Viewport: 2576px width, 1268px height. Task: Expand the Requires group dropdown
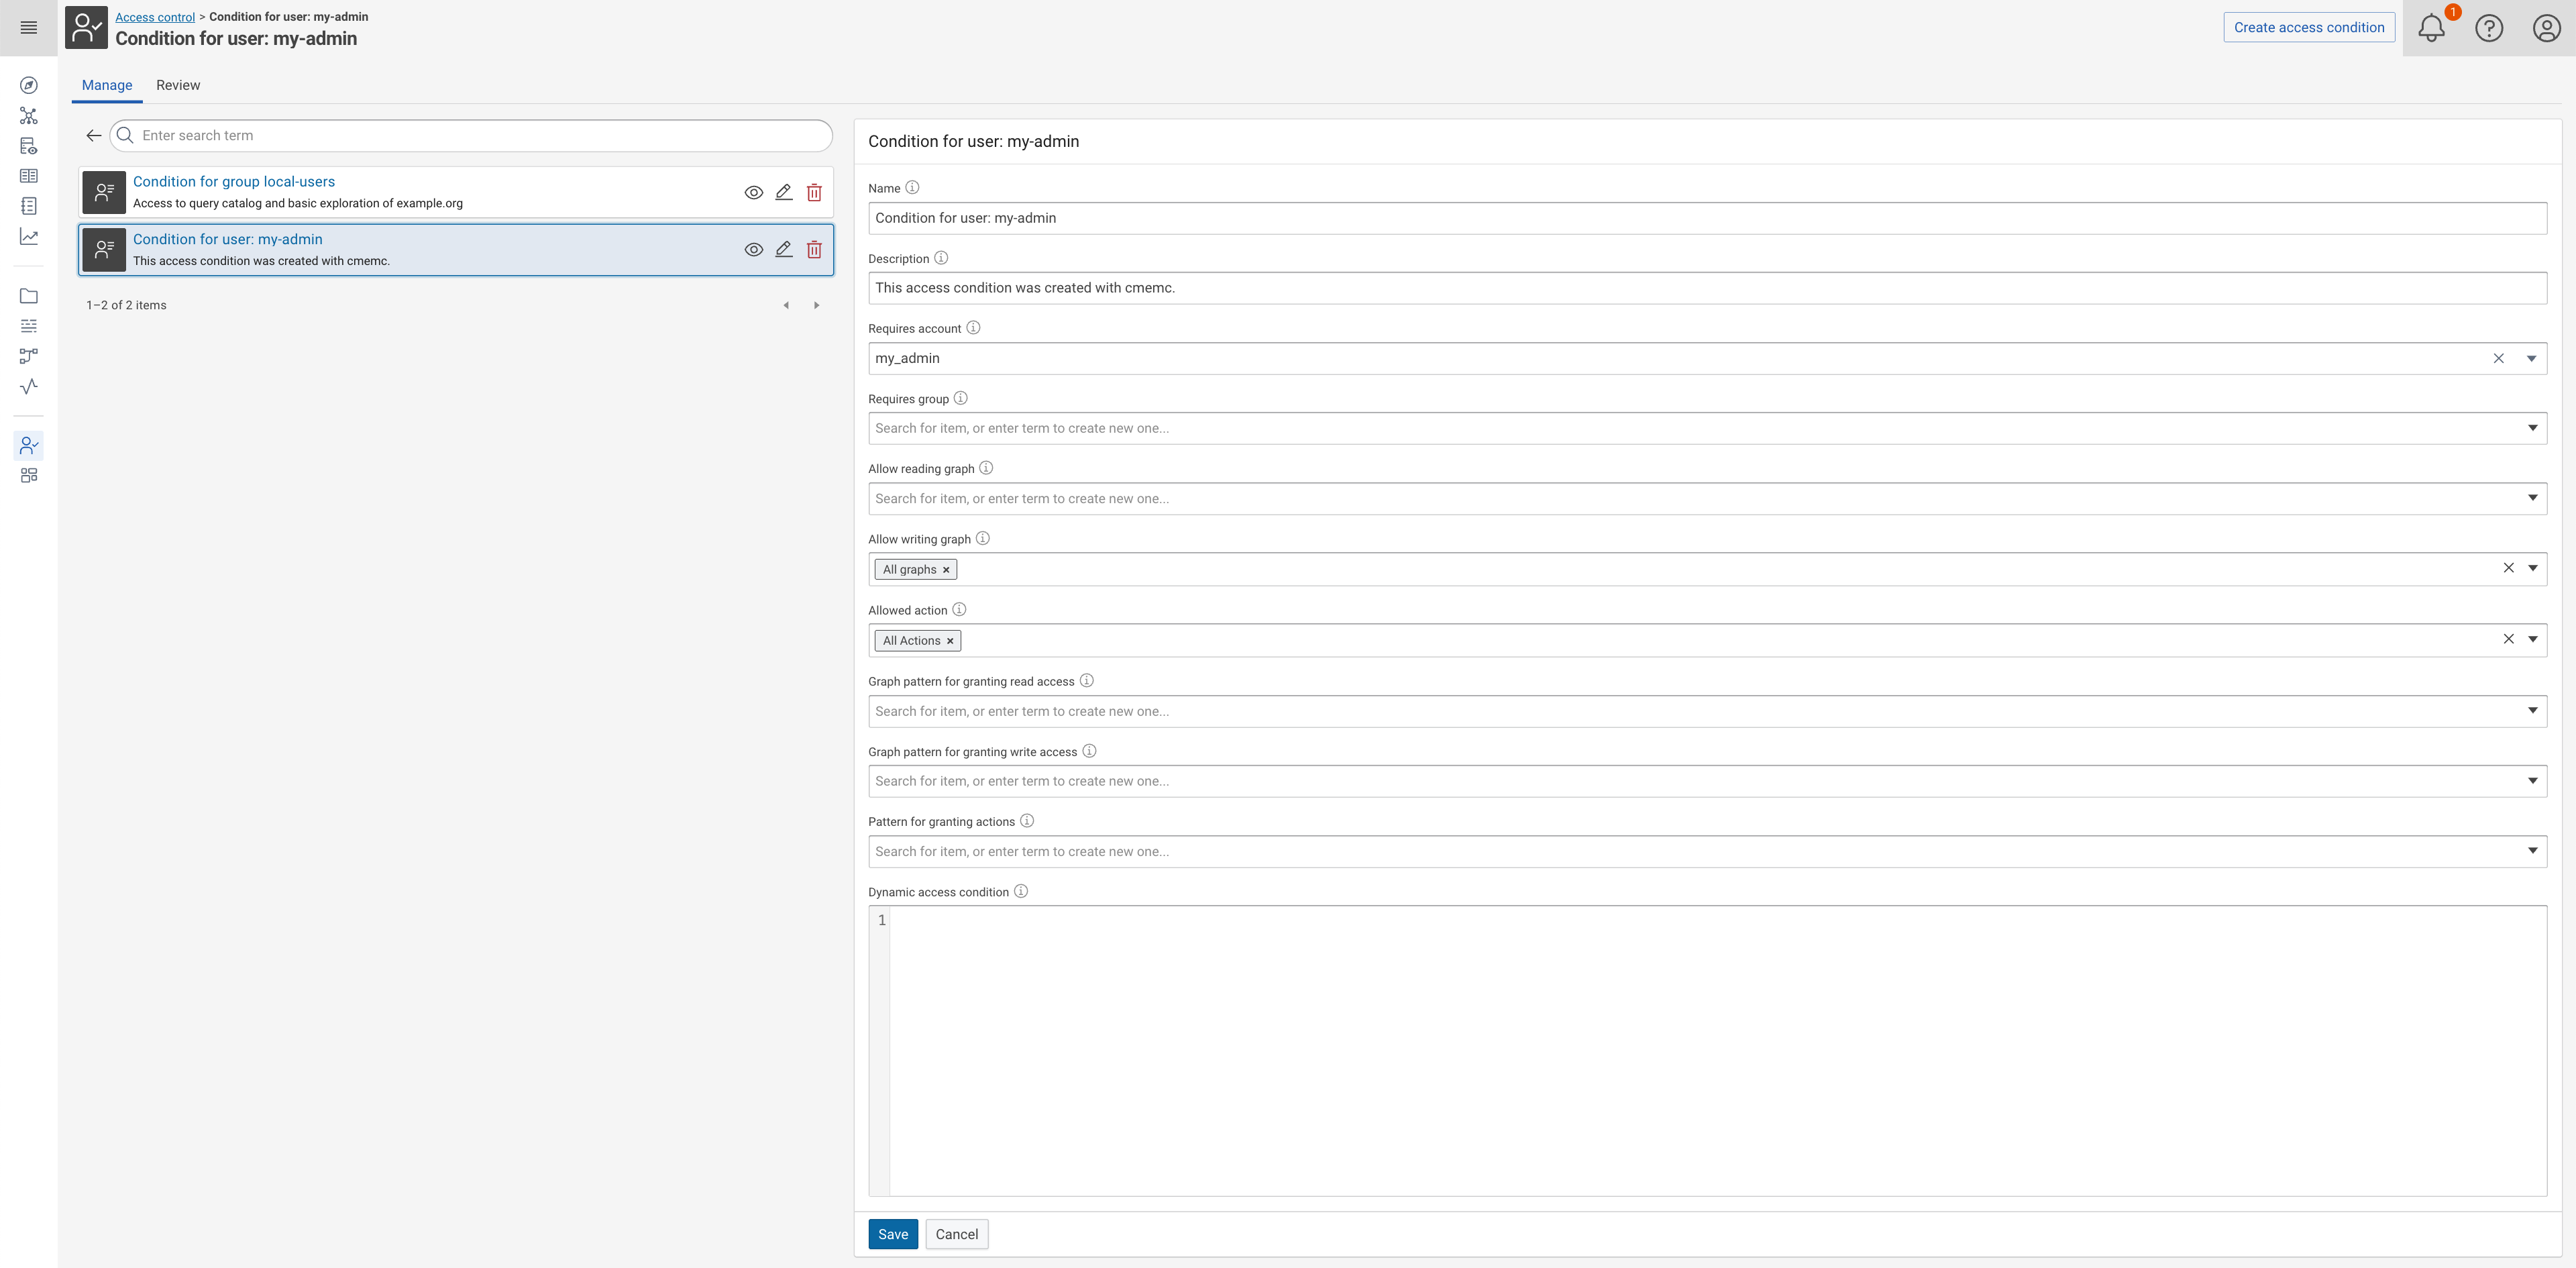tap(2532, 428)
